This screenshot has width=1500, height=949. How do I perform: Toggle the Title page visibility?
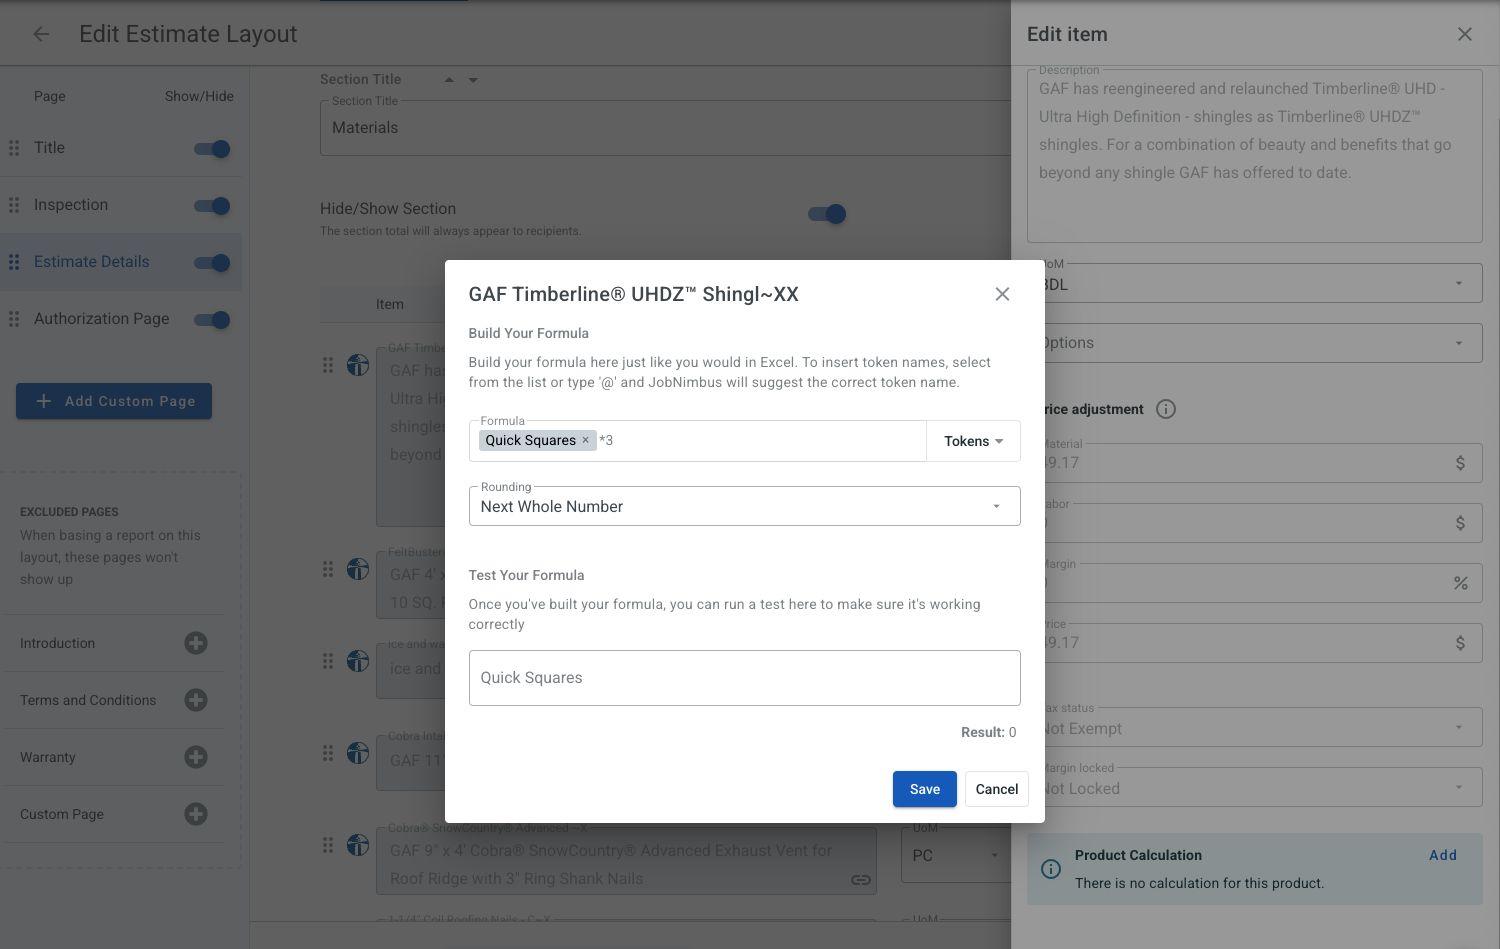tap(212, 149)
